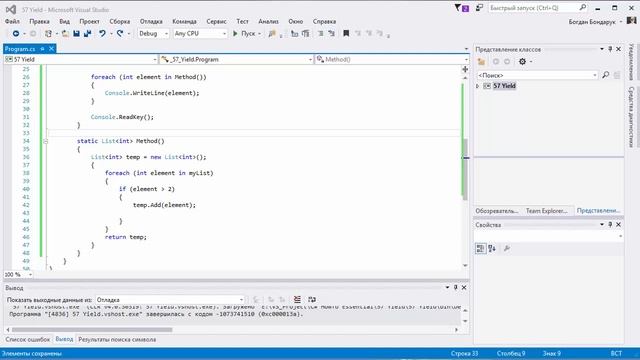Click the editor split window handle
The image size is (640, 360).
(x=465, y=69)
